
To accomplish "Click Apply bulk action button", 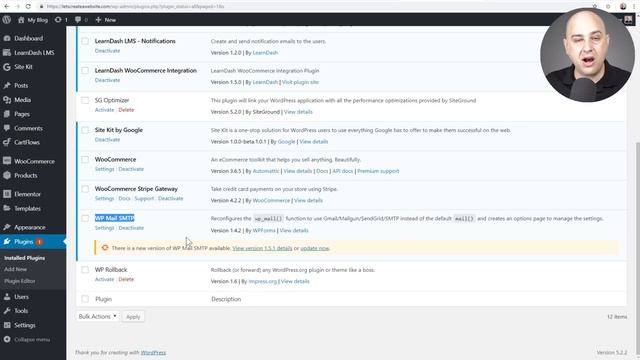I will [x=133, y=317].
